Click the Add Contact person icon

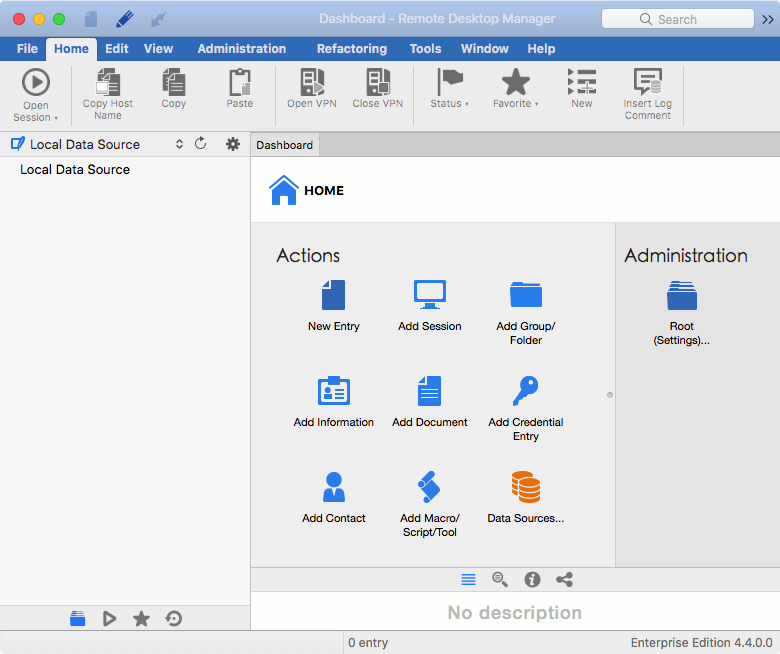(333, 487)
